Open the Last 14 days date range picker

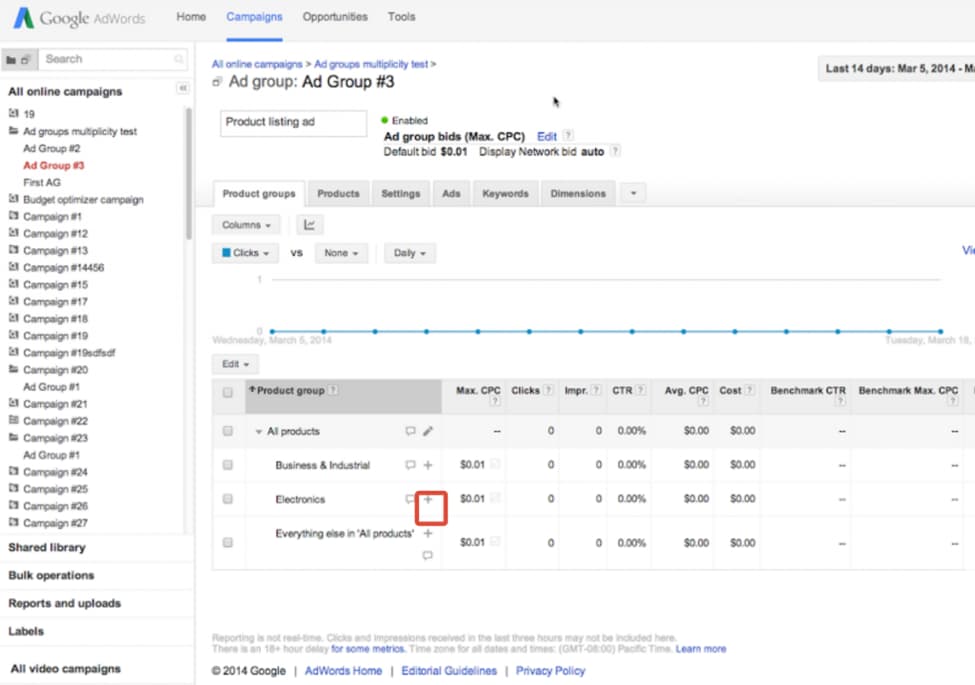click(x=896, y=68)
